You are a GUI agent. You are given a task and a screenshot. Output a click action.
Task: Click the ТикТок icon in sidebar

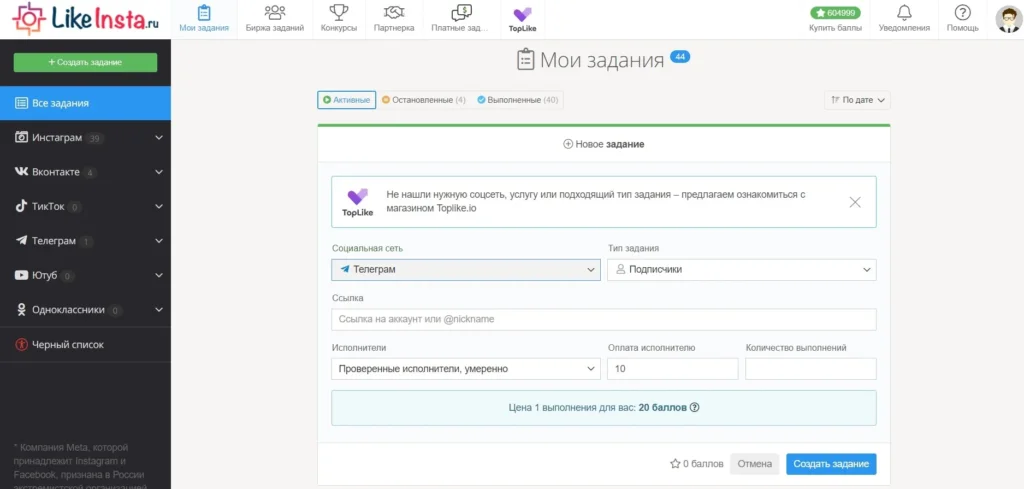22,206
